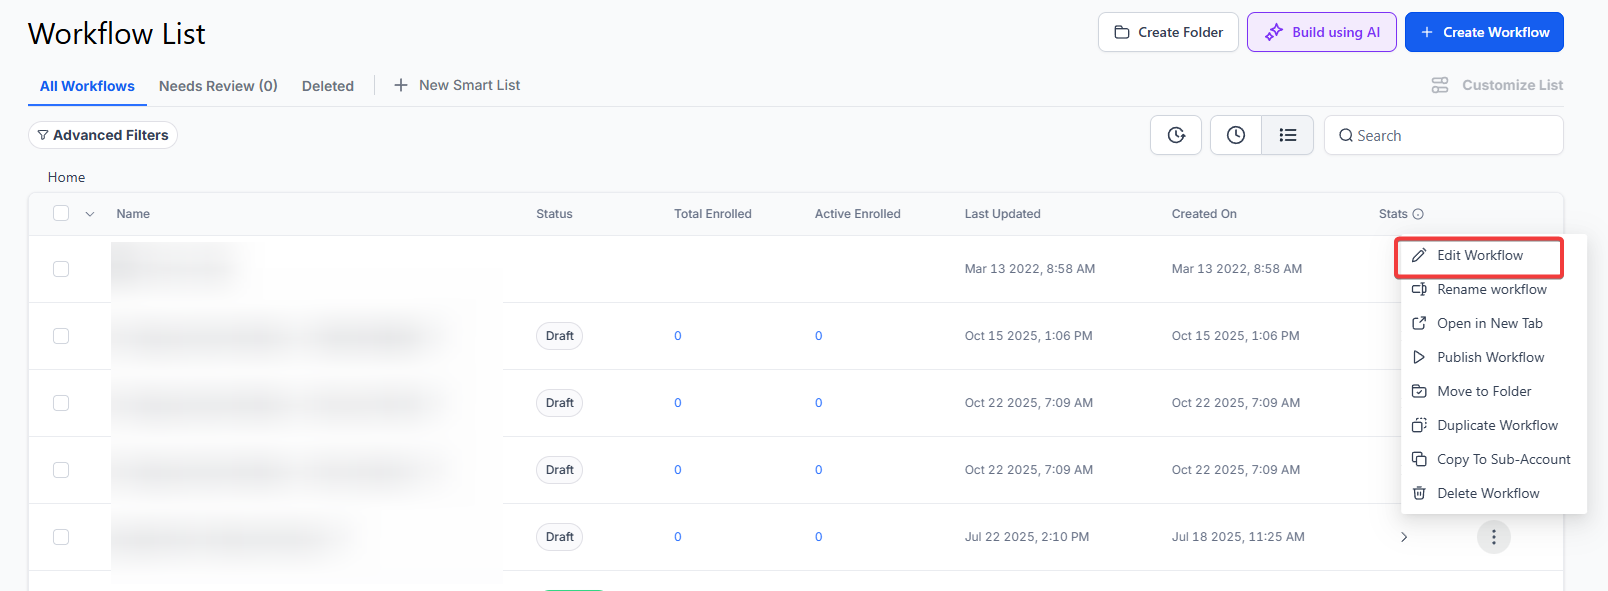The width and height of the screenshot is (1608, 591).
Task: Expand stats chevron in last row
Action: tap(1404, 537)
